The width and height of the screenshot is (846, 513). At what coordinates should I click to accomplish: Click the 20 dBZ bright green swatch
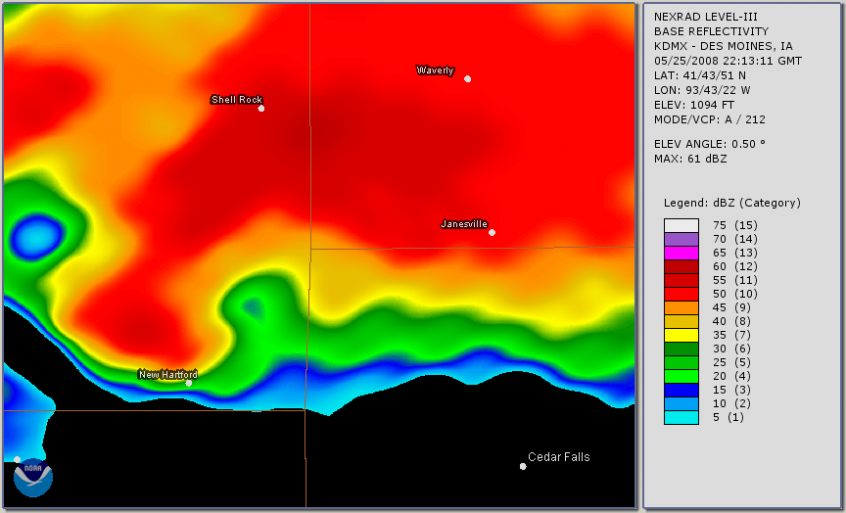pos(681,376)
